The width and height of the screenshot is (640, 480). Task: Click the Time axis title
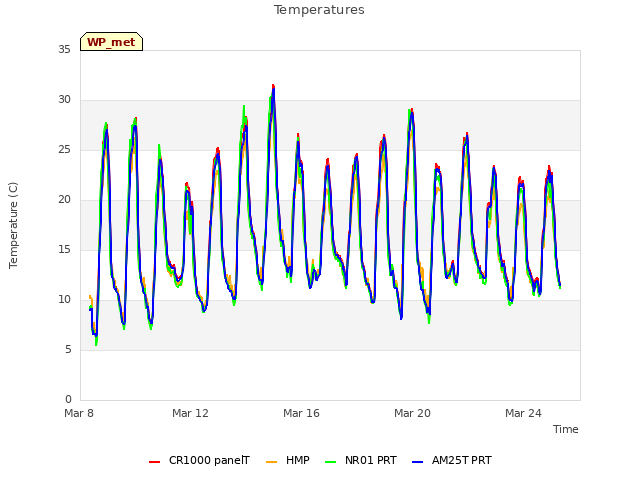coord(566,429)
